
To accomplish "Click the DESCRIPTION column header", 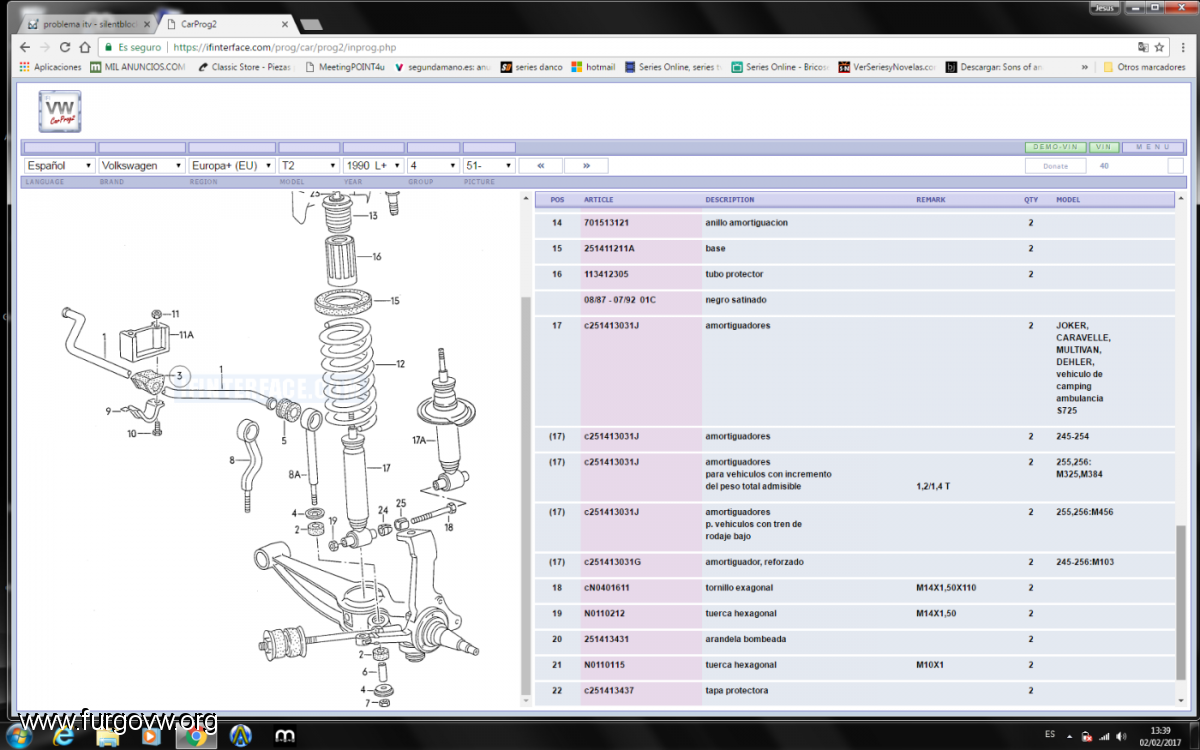I will click(x=730, y=200).
